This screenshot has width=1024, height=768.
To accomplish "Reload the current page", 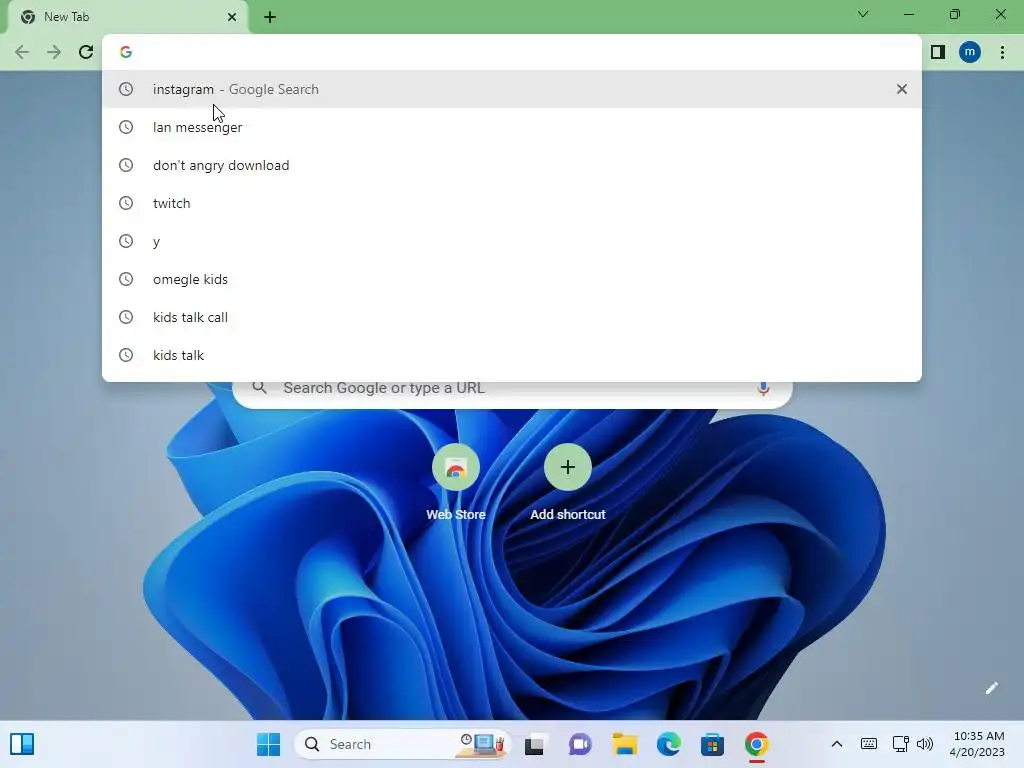I will (x=86, y=52).
